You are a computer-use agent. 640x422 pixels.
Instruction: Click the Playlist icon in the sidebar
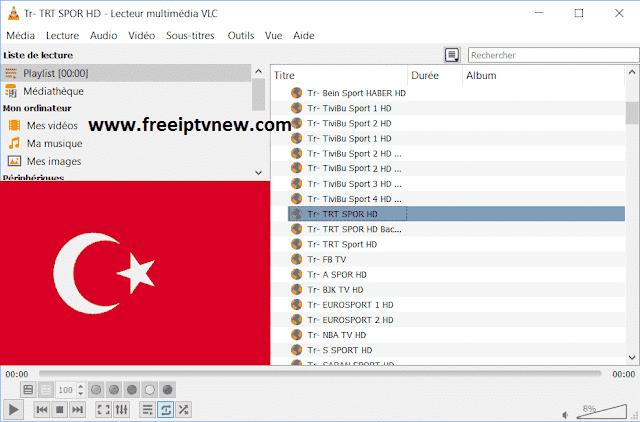[x=11, y=73]
